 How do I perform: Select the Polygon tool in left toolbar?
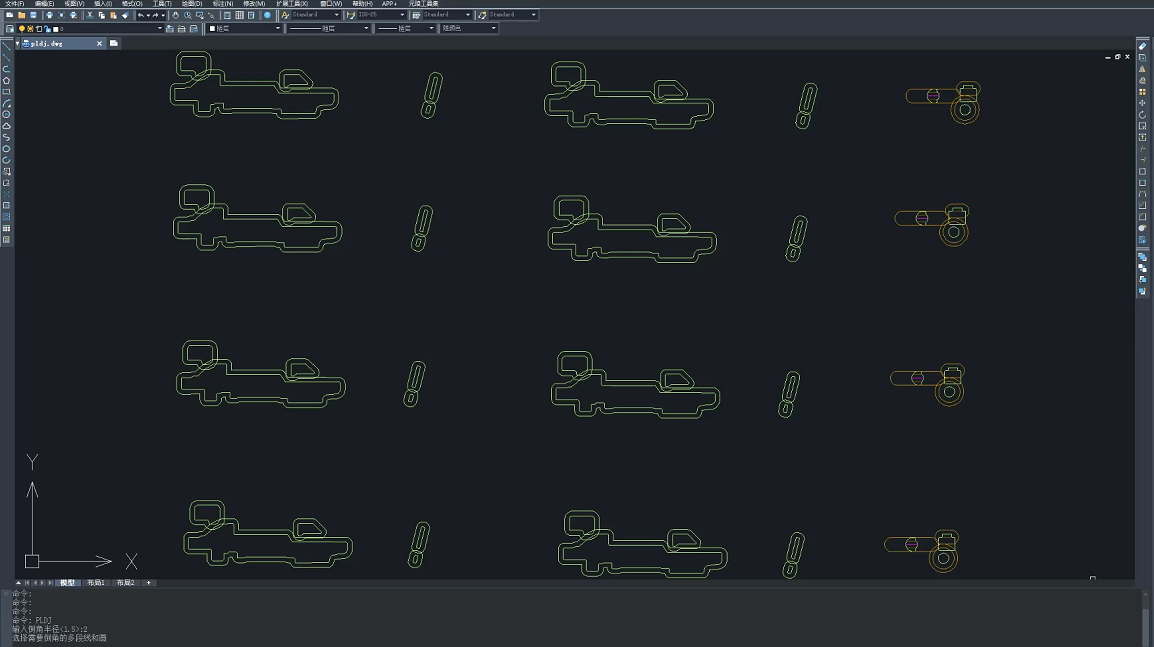click(7, 80)
